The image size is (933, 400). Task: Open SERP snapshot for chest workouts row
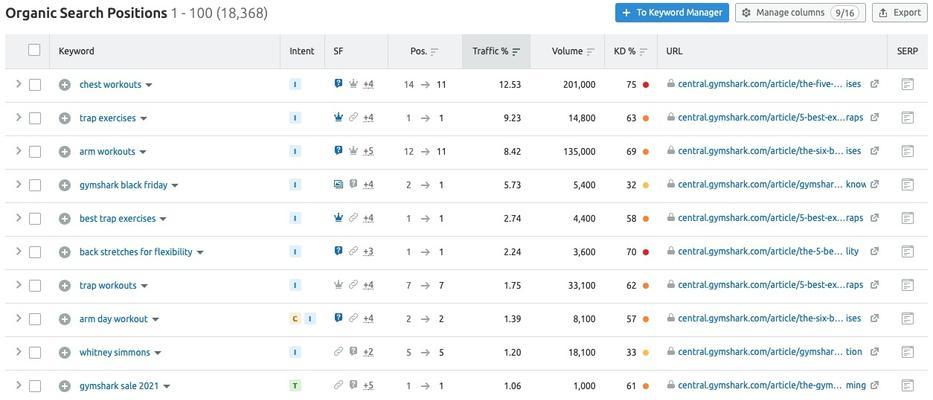coord(907,85)
